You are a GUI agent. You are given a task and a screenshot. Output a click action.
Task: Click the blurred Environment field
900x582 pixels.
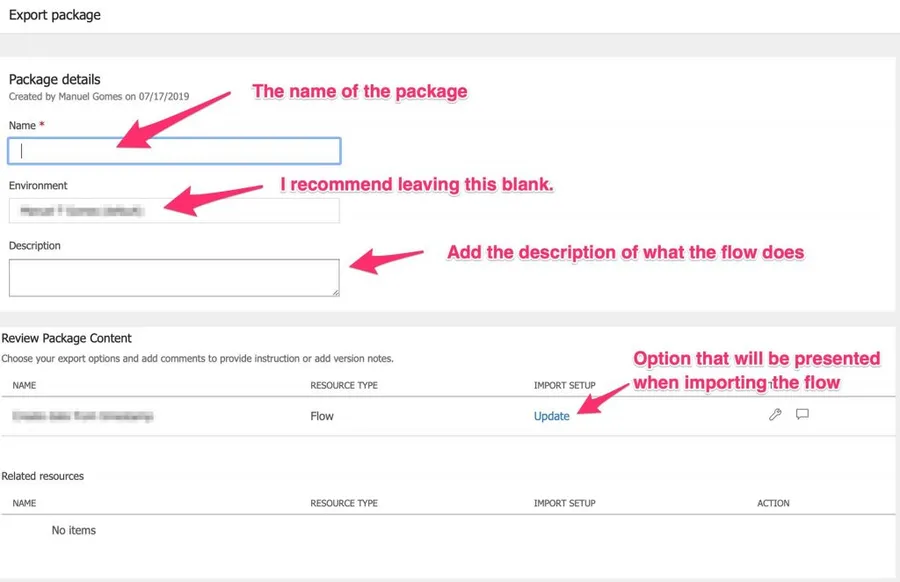click(175, 210)
